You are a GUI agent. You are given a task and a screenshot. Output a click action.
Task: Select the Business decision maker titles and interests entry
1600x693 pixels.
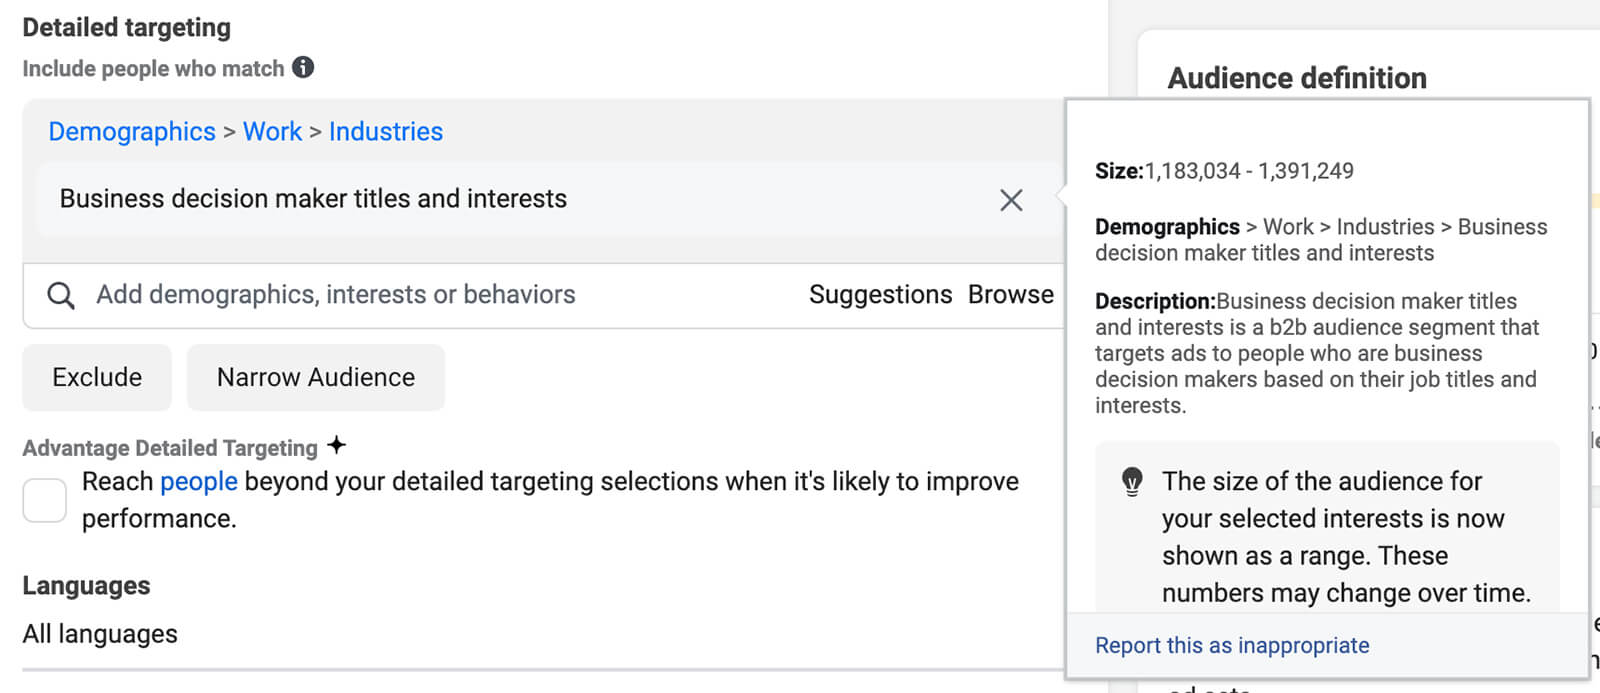[x=313, y=199]
